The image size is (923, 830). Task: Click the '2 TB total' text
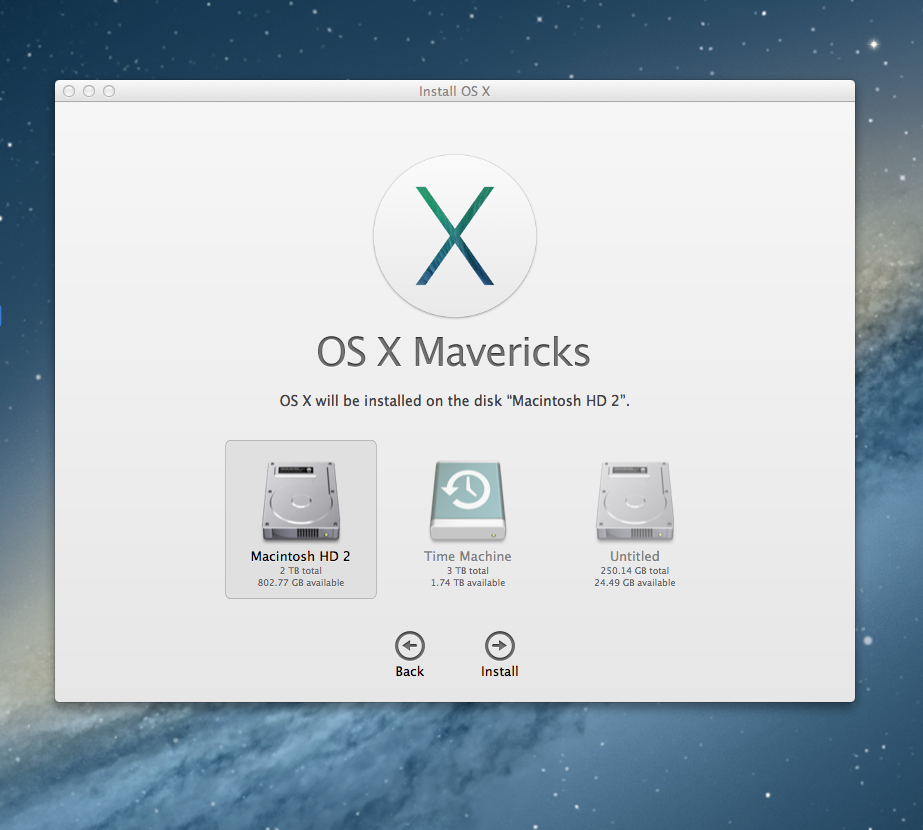[301, 570]
